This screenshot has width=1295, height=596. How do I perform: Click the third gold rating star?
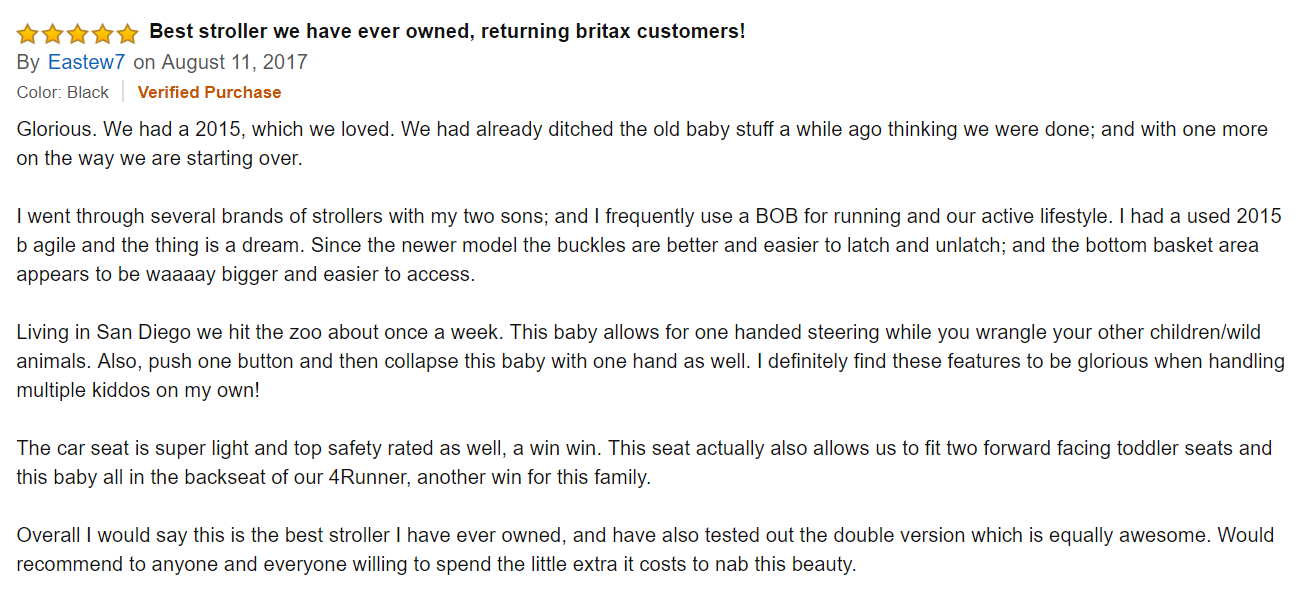[77, 34]
